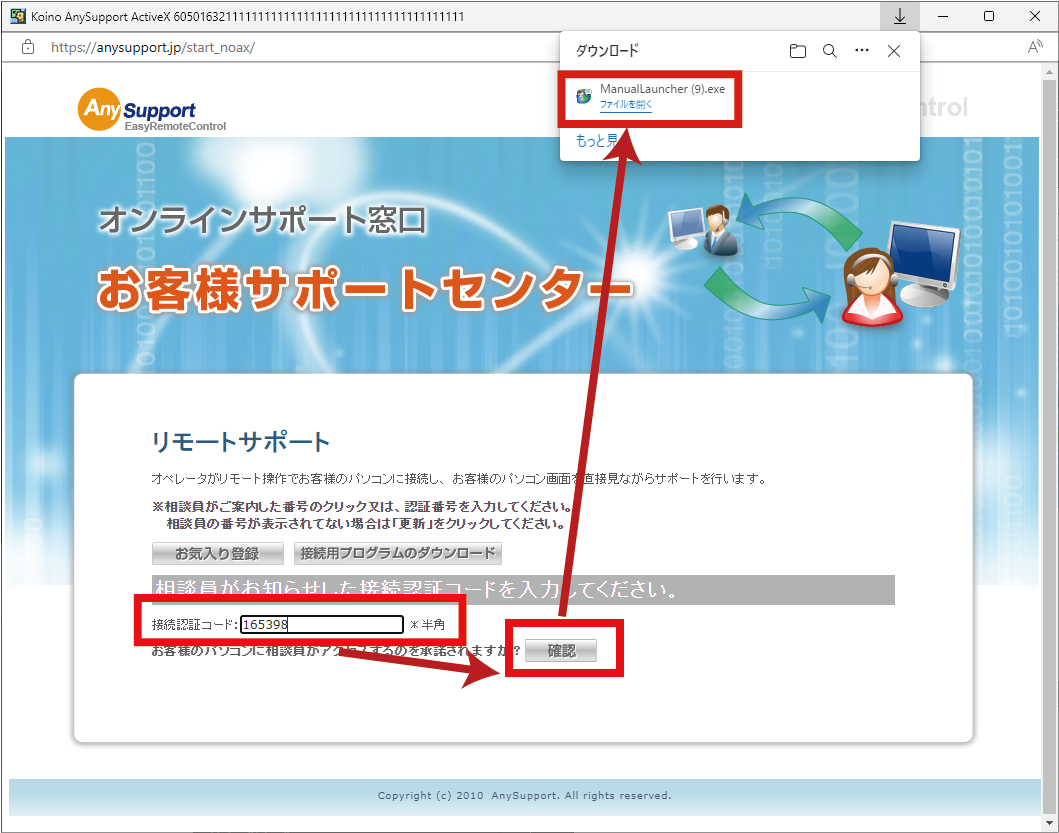Minimize the browser window
This screenshot has width=1059, height=833.
pos(943,16)
